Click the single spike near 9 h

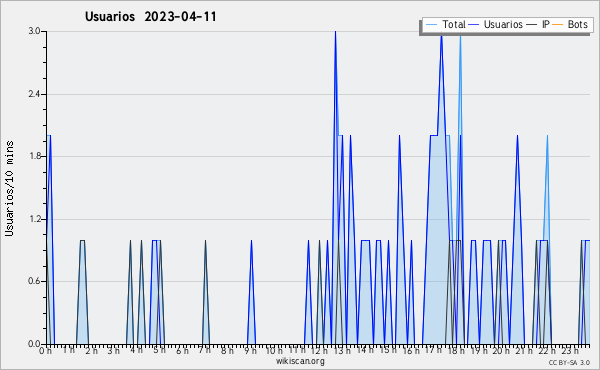click(251, 241)
